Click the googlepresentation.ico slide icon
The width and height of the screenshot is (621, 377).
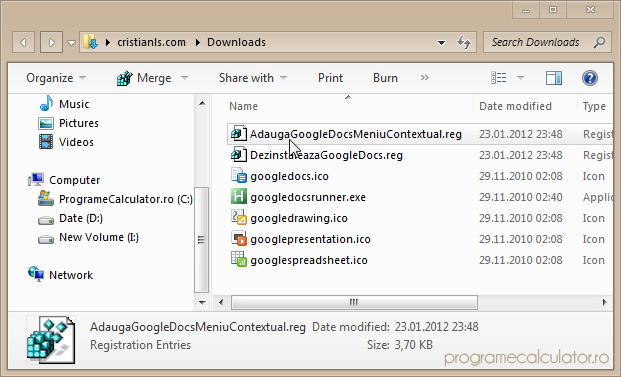click(x=239, y=238)
